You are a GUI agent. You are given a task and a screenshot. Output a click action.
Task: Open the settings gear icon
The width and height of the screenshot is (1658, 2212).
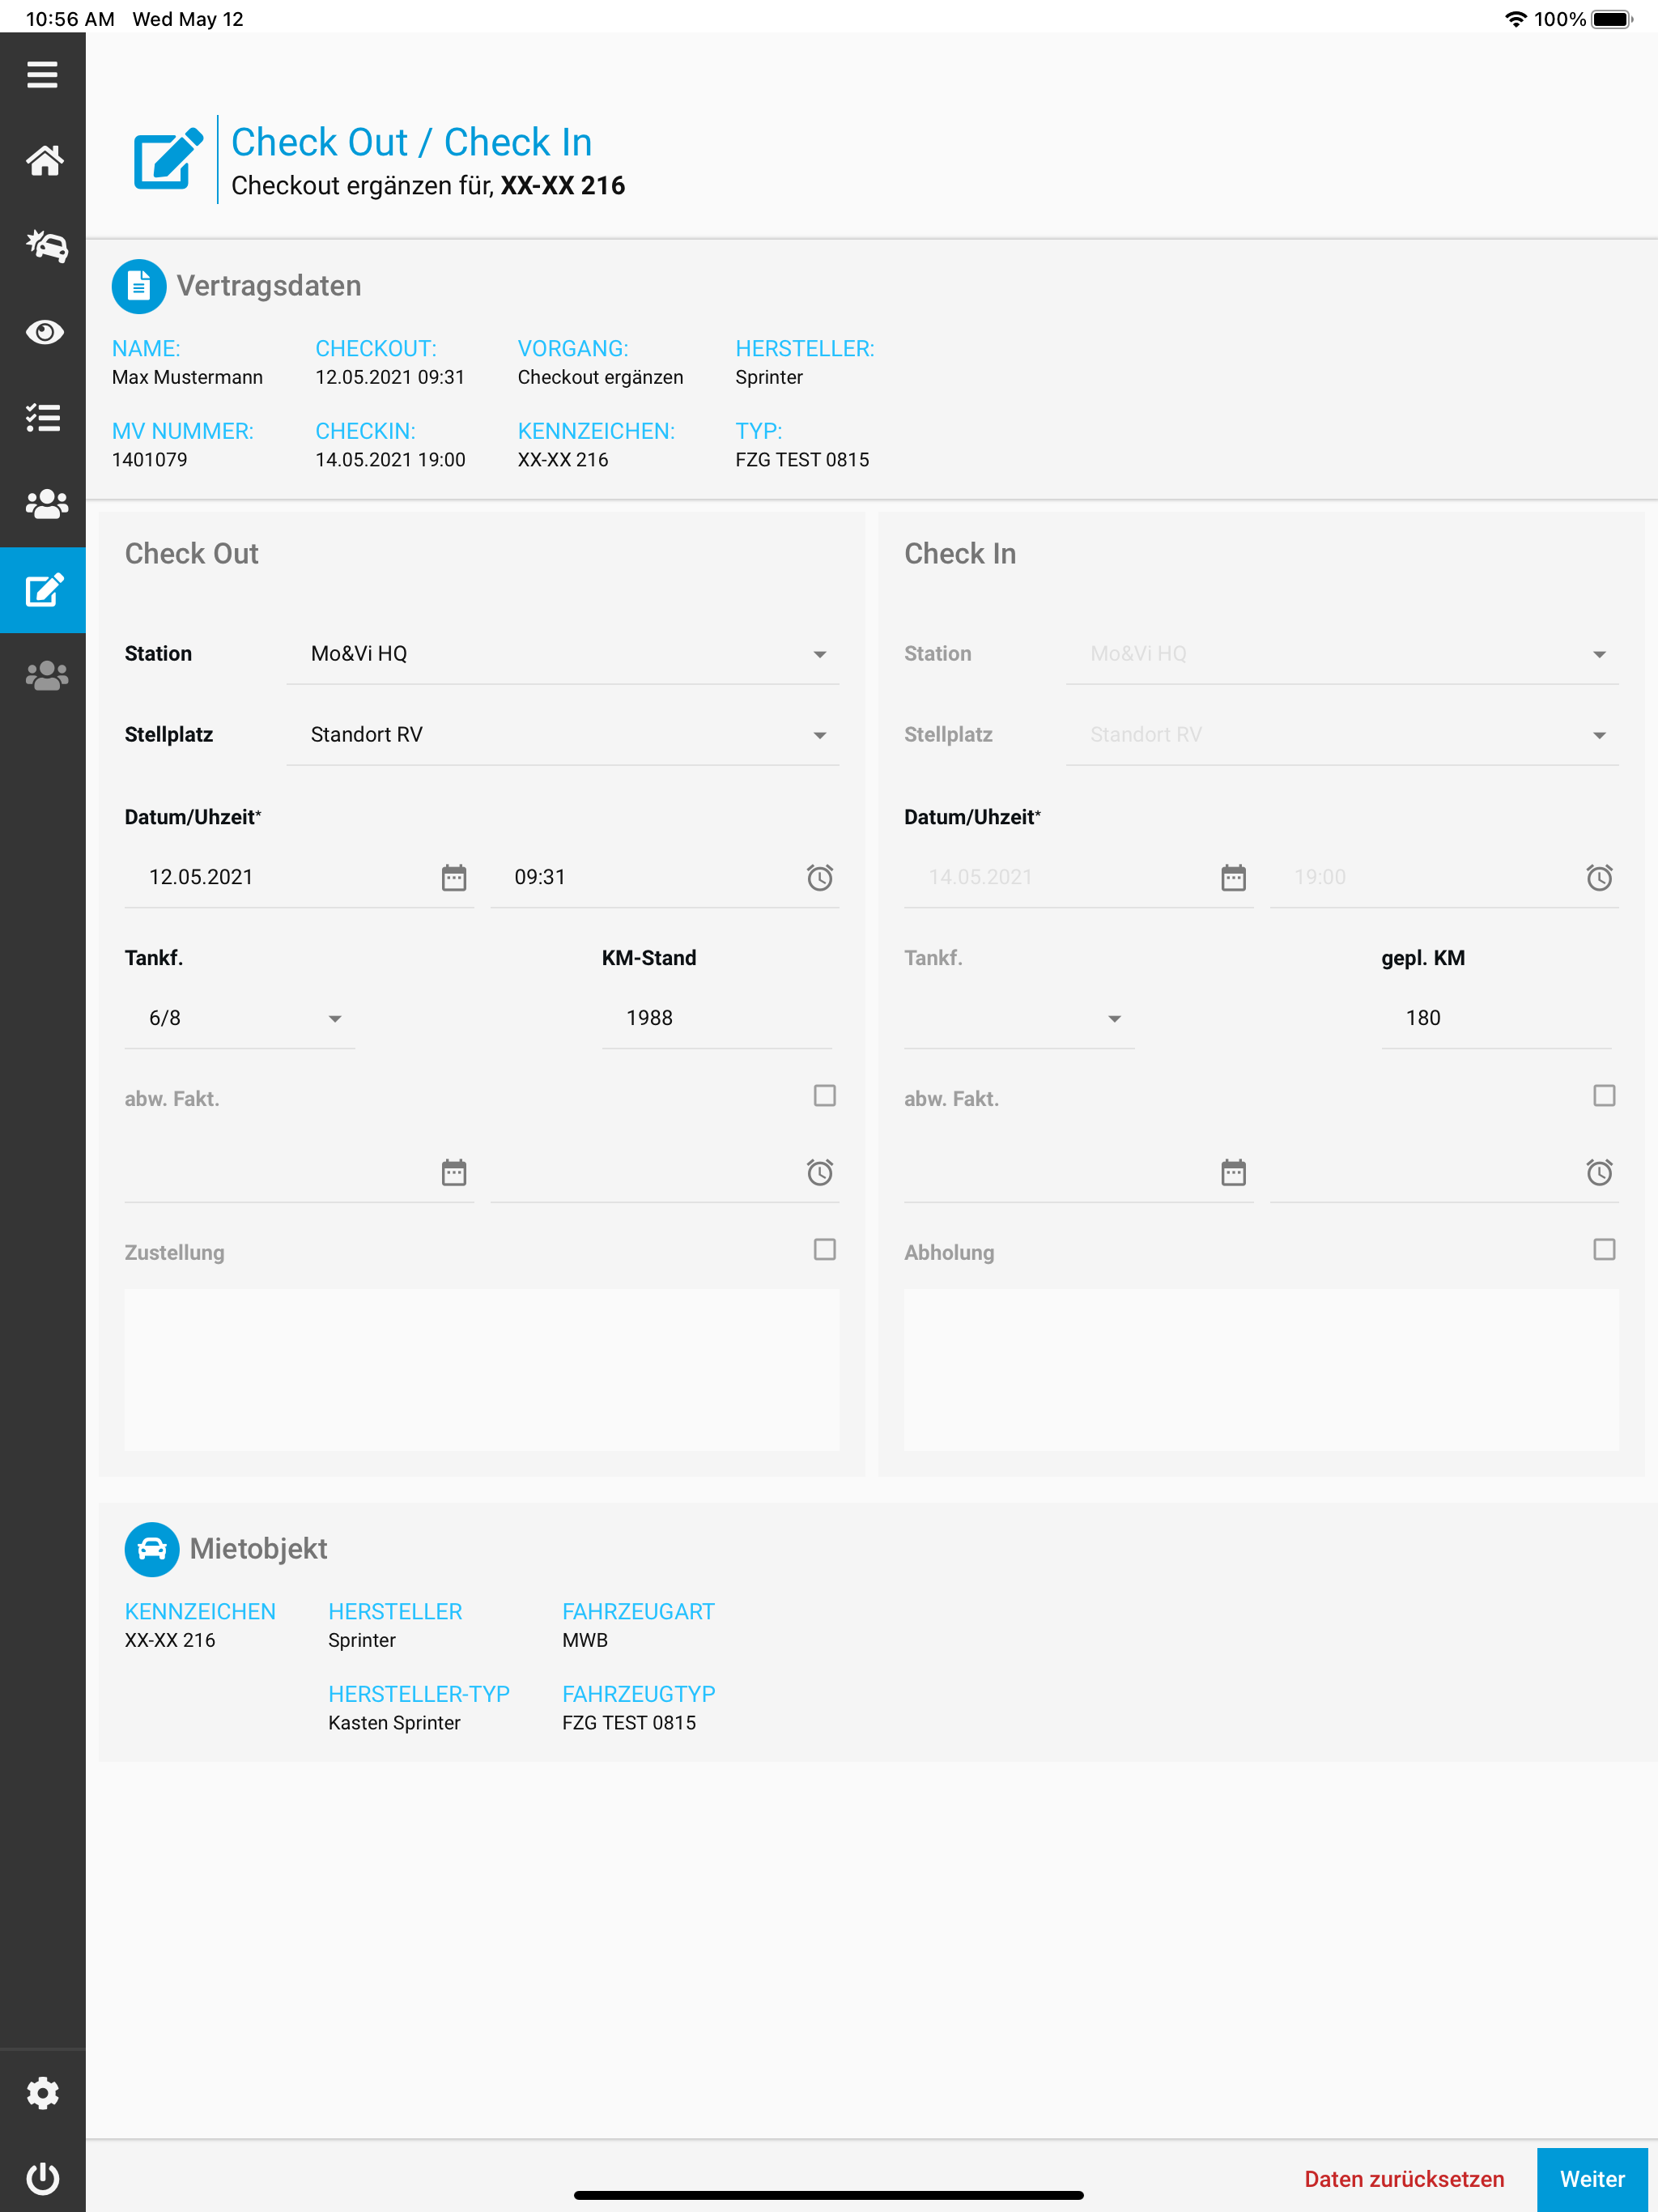pyautogui.click(x=43, y=2092)
